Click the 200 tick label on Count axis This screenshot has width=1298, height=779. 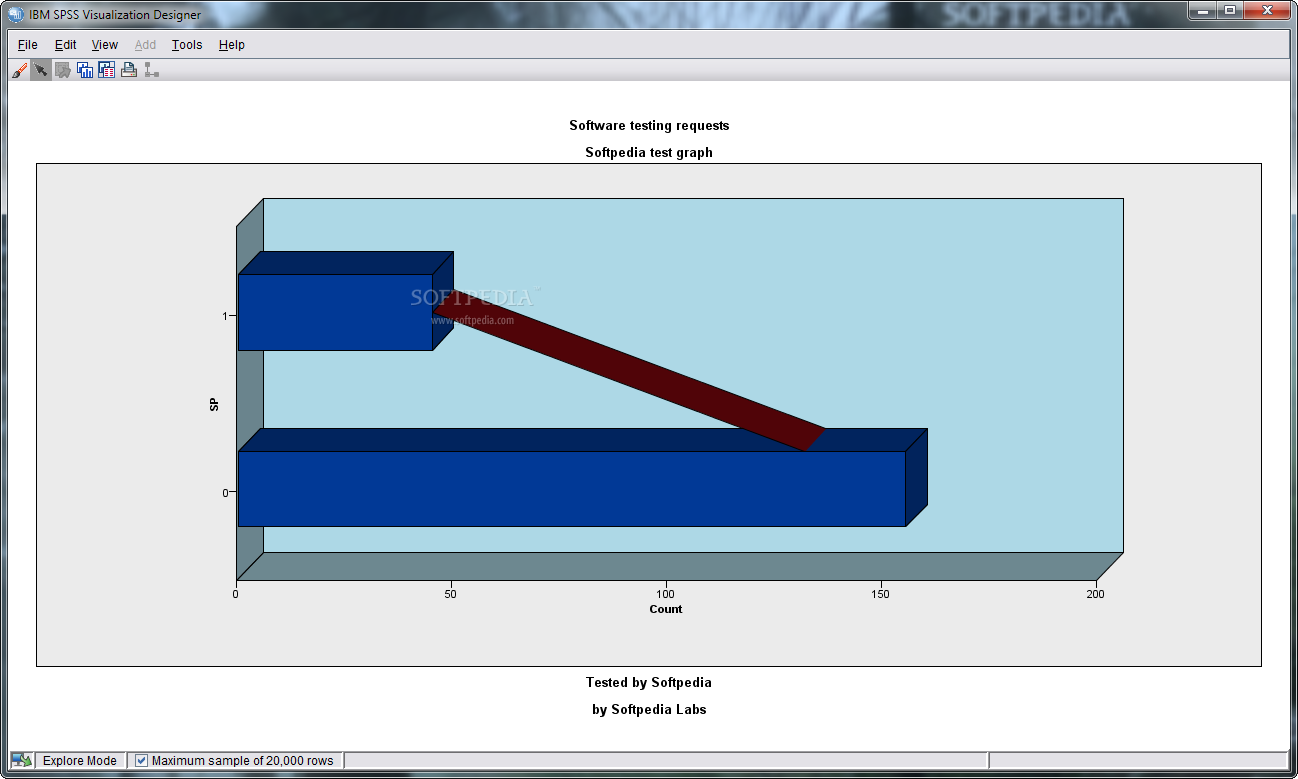1096,594
